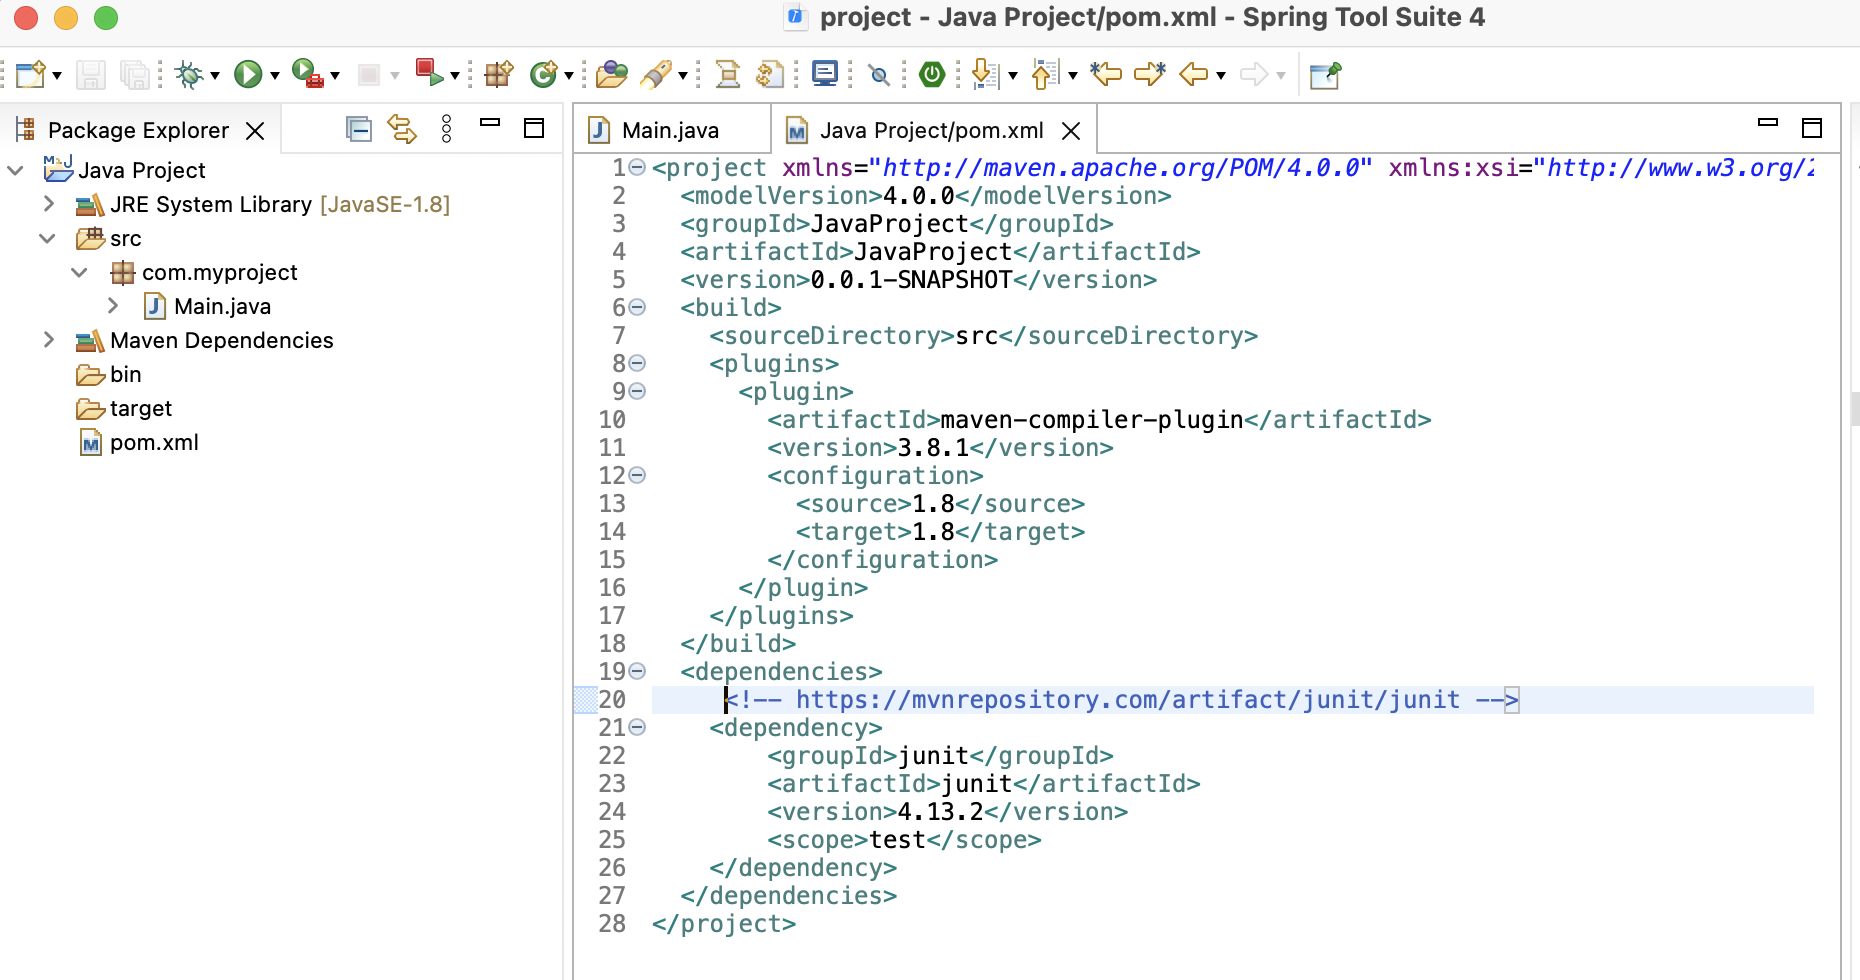Click the Pin Editor icon
The width and height of the screenshot is (1860, 980).
pos(1325,75)
